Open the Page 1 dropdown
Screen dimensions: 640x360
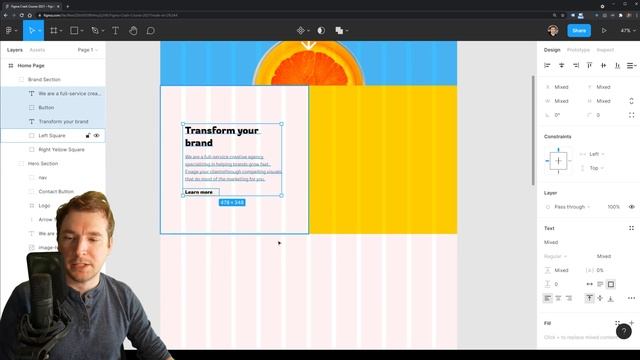pyautogui.click(x=88, y=50)
